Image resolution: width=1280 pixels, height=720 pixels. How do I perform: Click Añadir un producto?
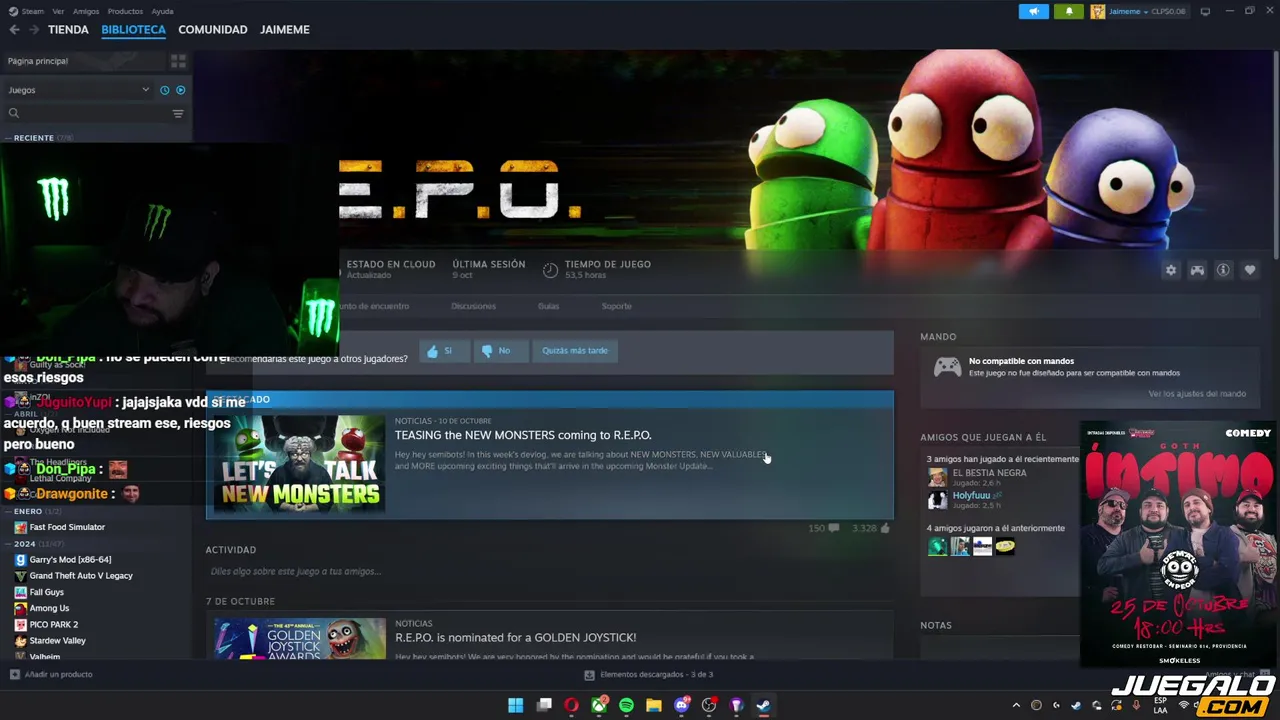[x=51, y=674]
